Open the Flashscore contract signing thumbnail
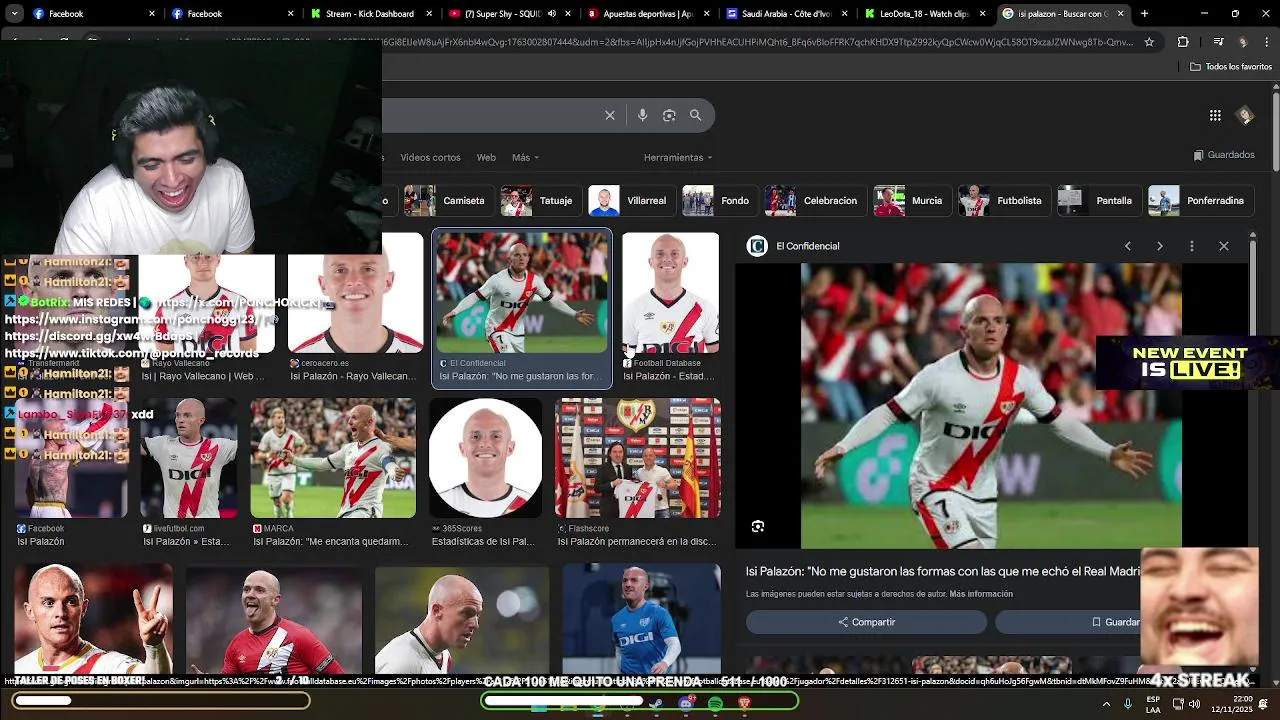The image size is (1280, 720). tap(638, 458)
